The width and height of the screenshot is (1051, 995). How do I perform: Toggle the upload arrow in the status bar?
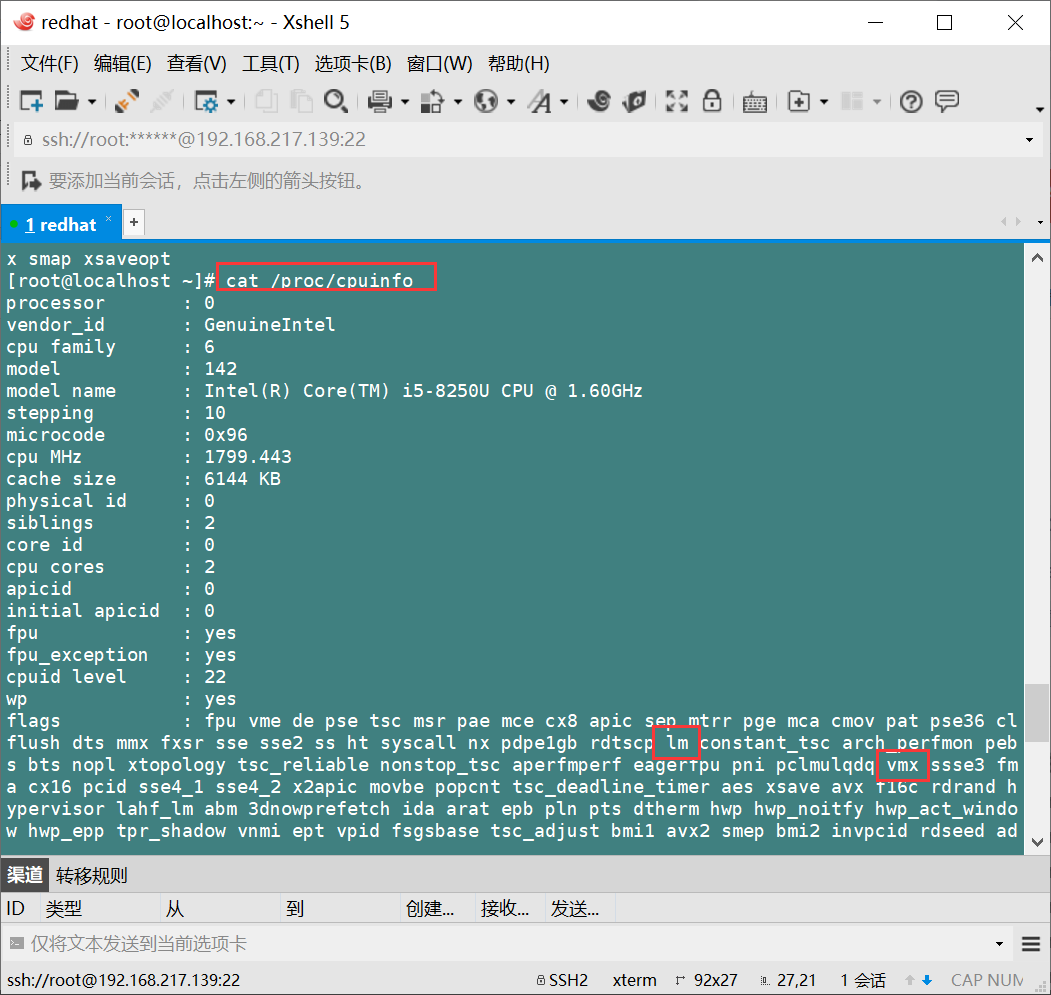pyautogui.click(x=909, y=980)
